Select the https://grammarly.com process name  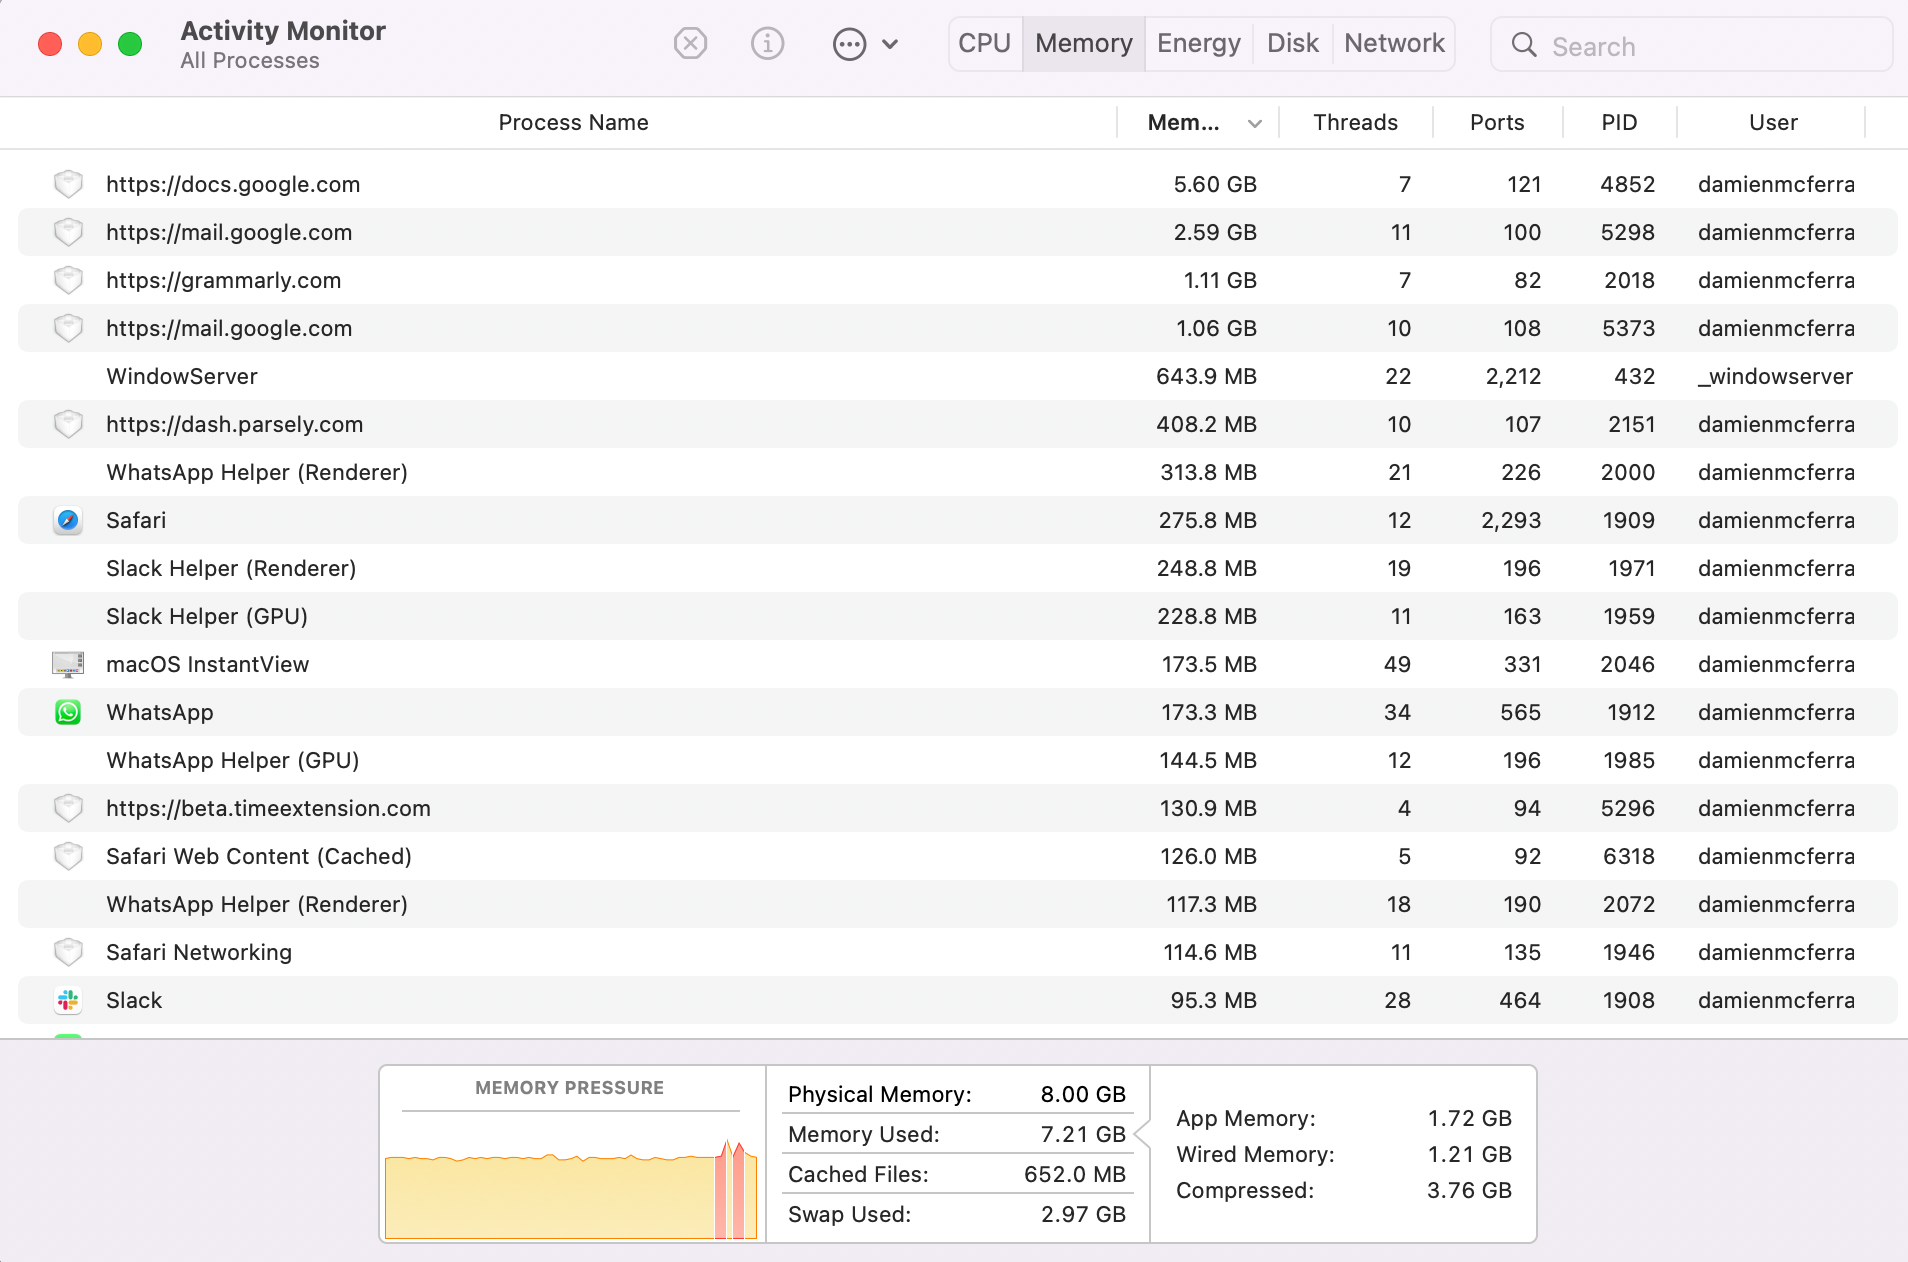tap(224, 280)
